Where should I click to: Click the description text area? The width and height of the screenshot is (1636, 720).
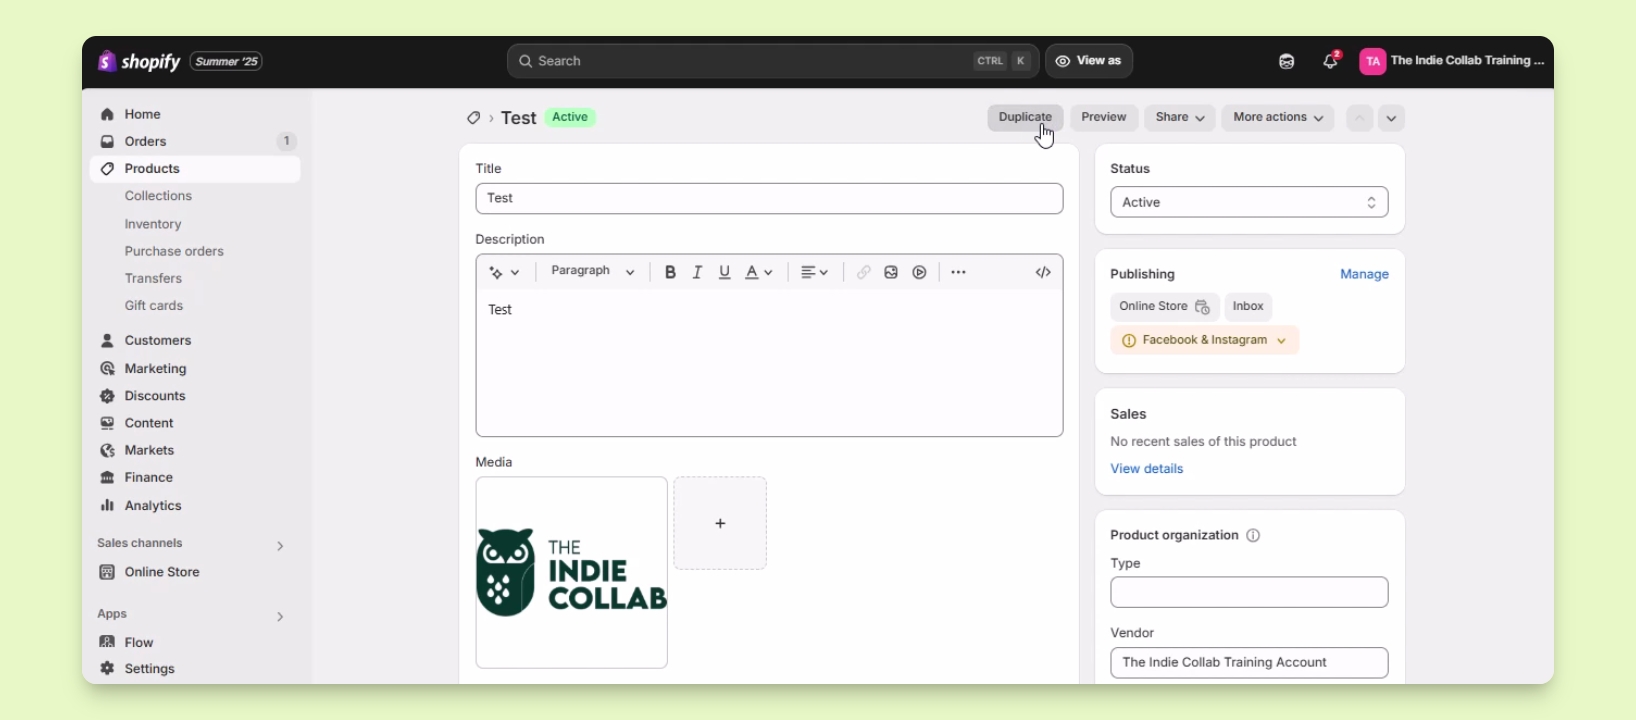(x=769, y=362)
